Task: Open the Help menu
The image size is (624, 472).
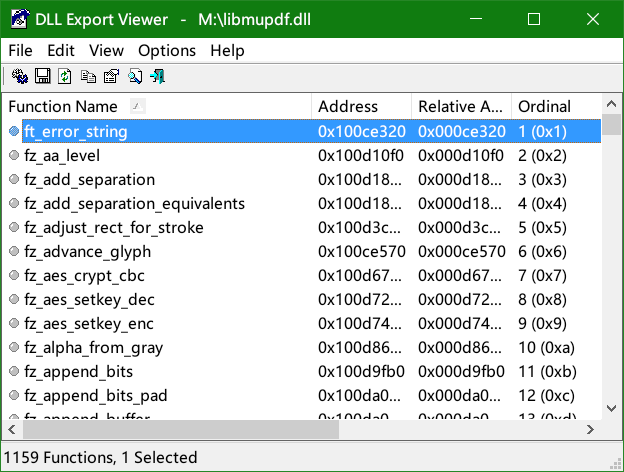Action: point(227,51)
